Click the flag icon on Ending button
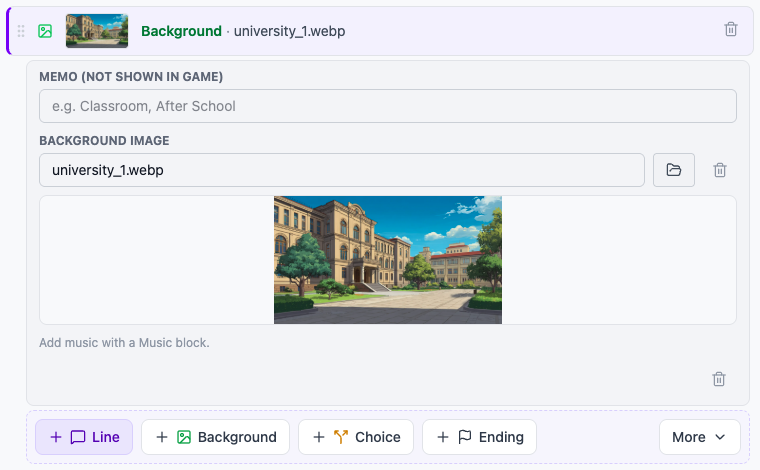Viewport: 760px width, 470px height. click(x=464, y=437)
